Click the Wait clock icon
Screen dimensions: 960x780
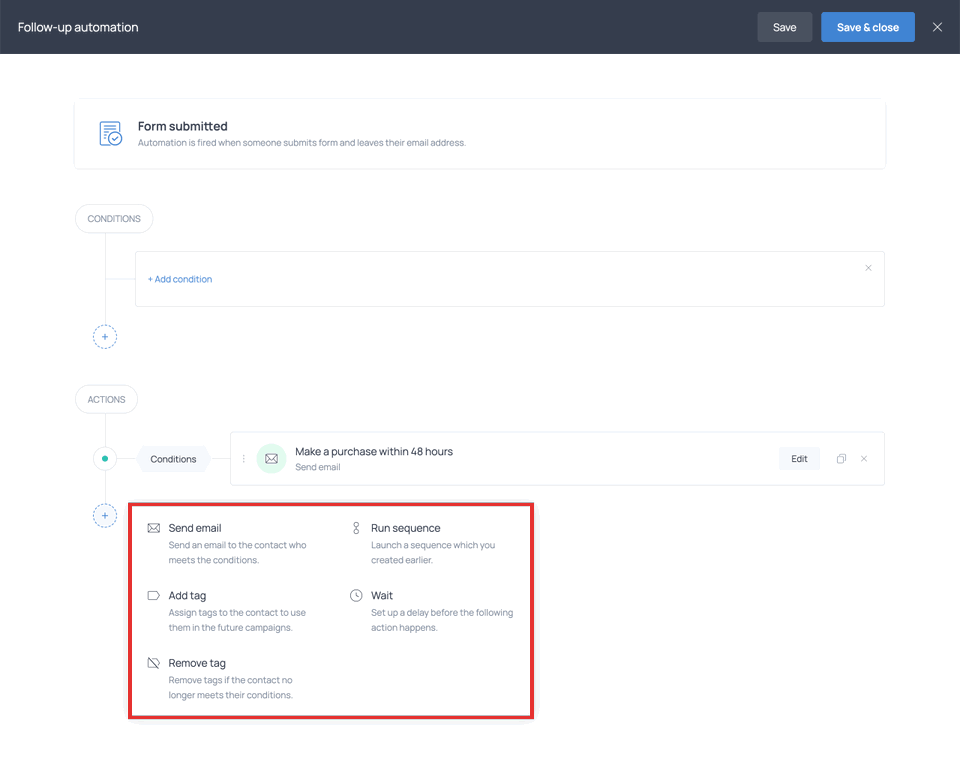tap(356, 596)
